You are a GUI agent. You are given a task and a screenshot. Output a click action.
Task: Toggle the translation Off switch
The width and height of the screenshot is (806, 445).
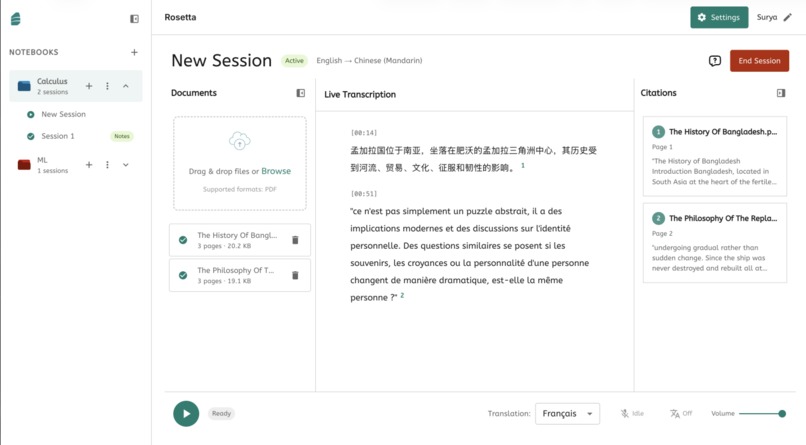(x=681, y=414)
